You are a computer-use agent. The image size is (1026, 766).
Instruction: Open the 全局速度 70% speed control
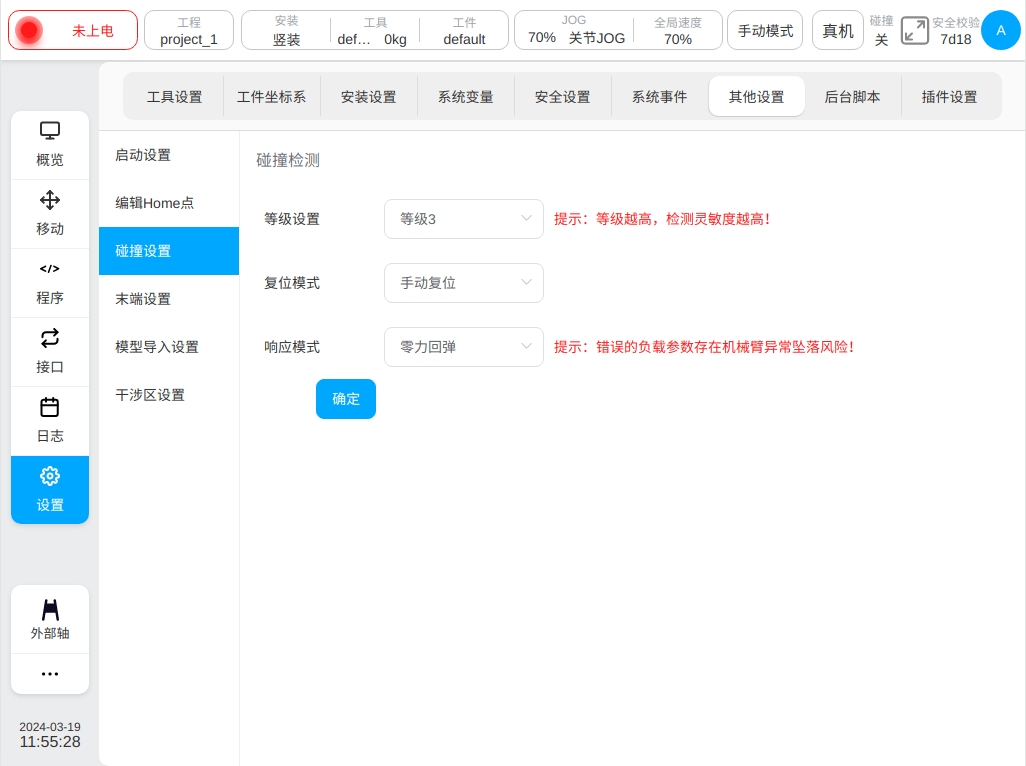(x=677, y=31)
